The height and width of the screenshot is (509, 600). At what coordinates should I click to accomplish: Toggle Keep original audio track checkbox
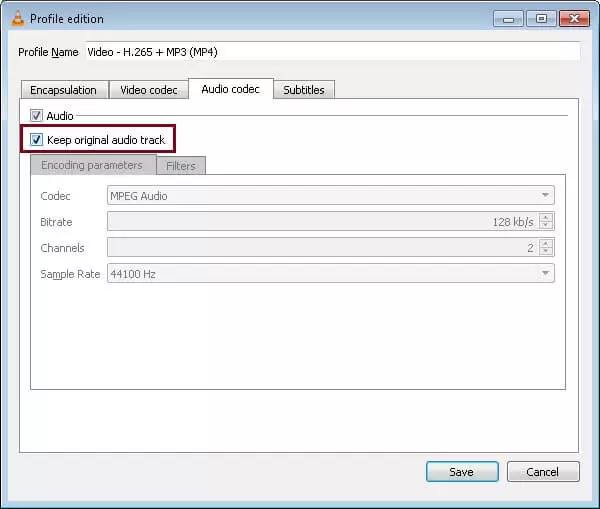36,140
